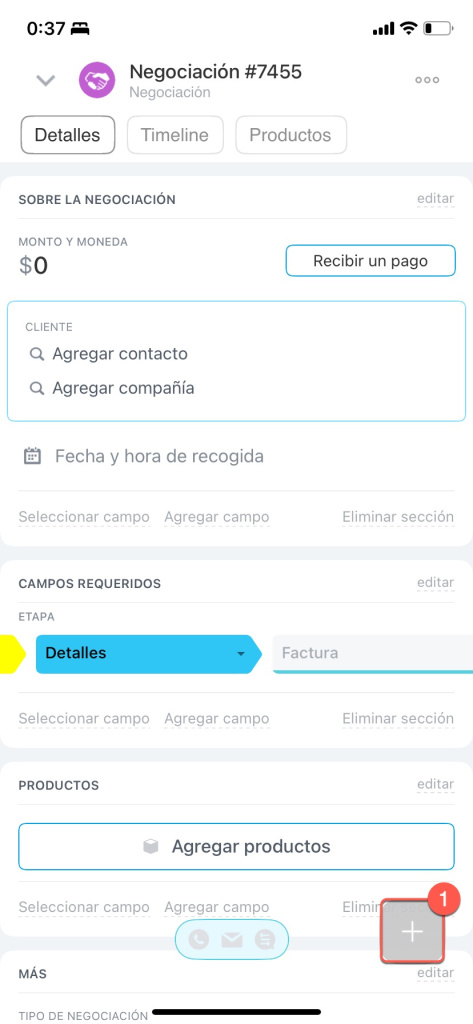Switch to the Productos tab

[291, 135]
